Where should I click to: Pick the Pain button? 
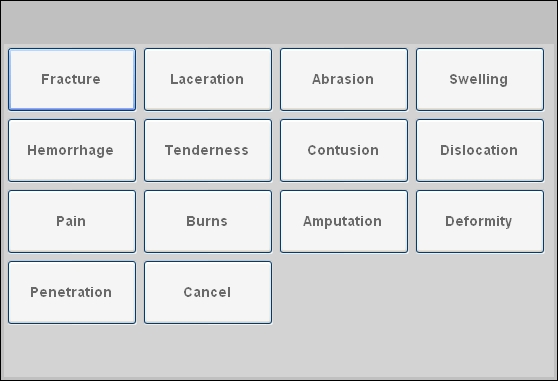[72, 221]
